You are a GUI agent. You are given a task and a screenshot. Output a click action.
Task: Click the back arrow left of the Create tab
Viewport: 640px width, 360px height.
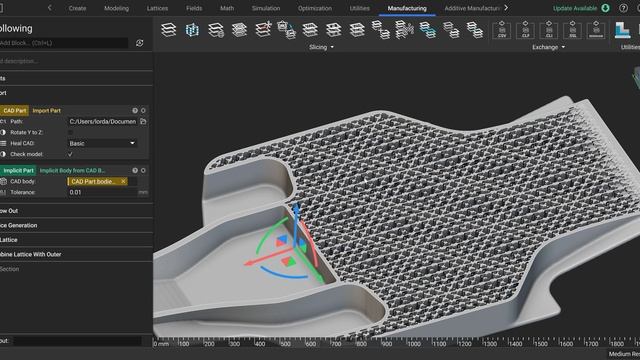(49, 8)
